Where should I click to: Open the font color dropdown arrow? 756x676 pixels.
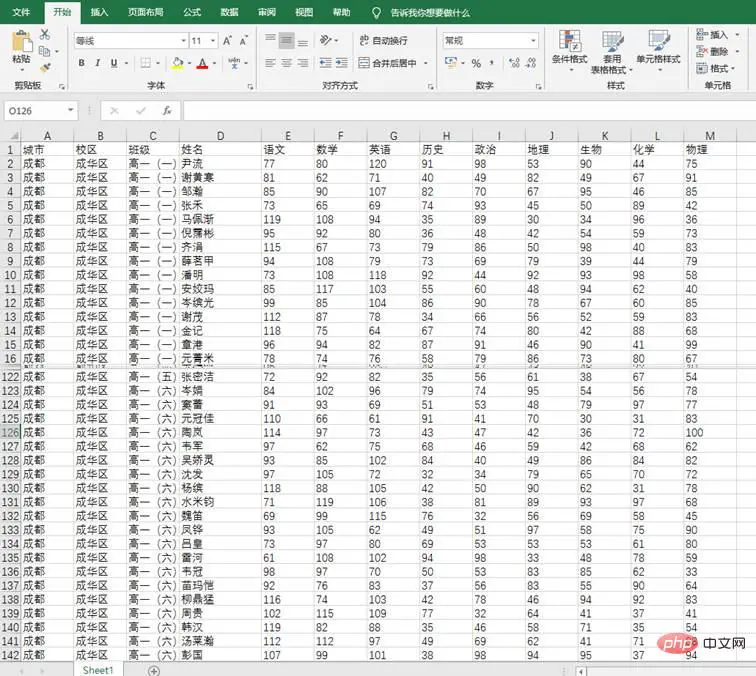[215, 63]
